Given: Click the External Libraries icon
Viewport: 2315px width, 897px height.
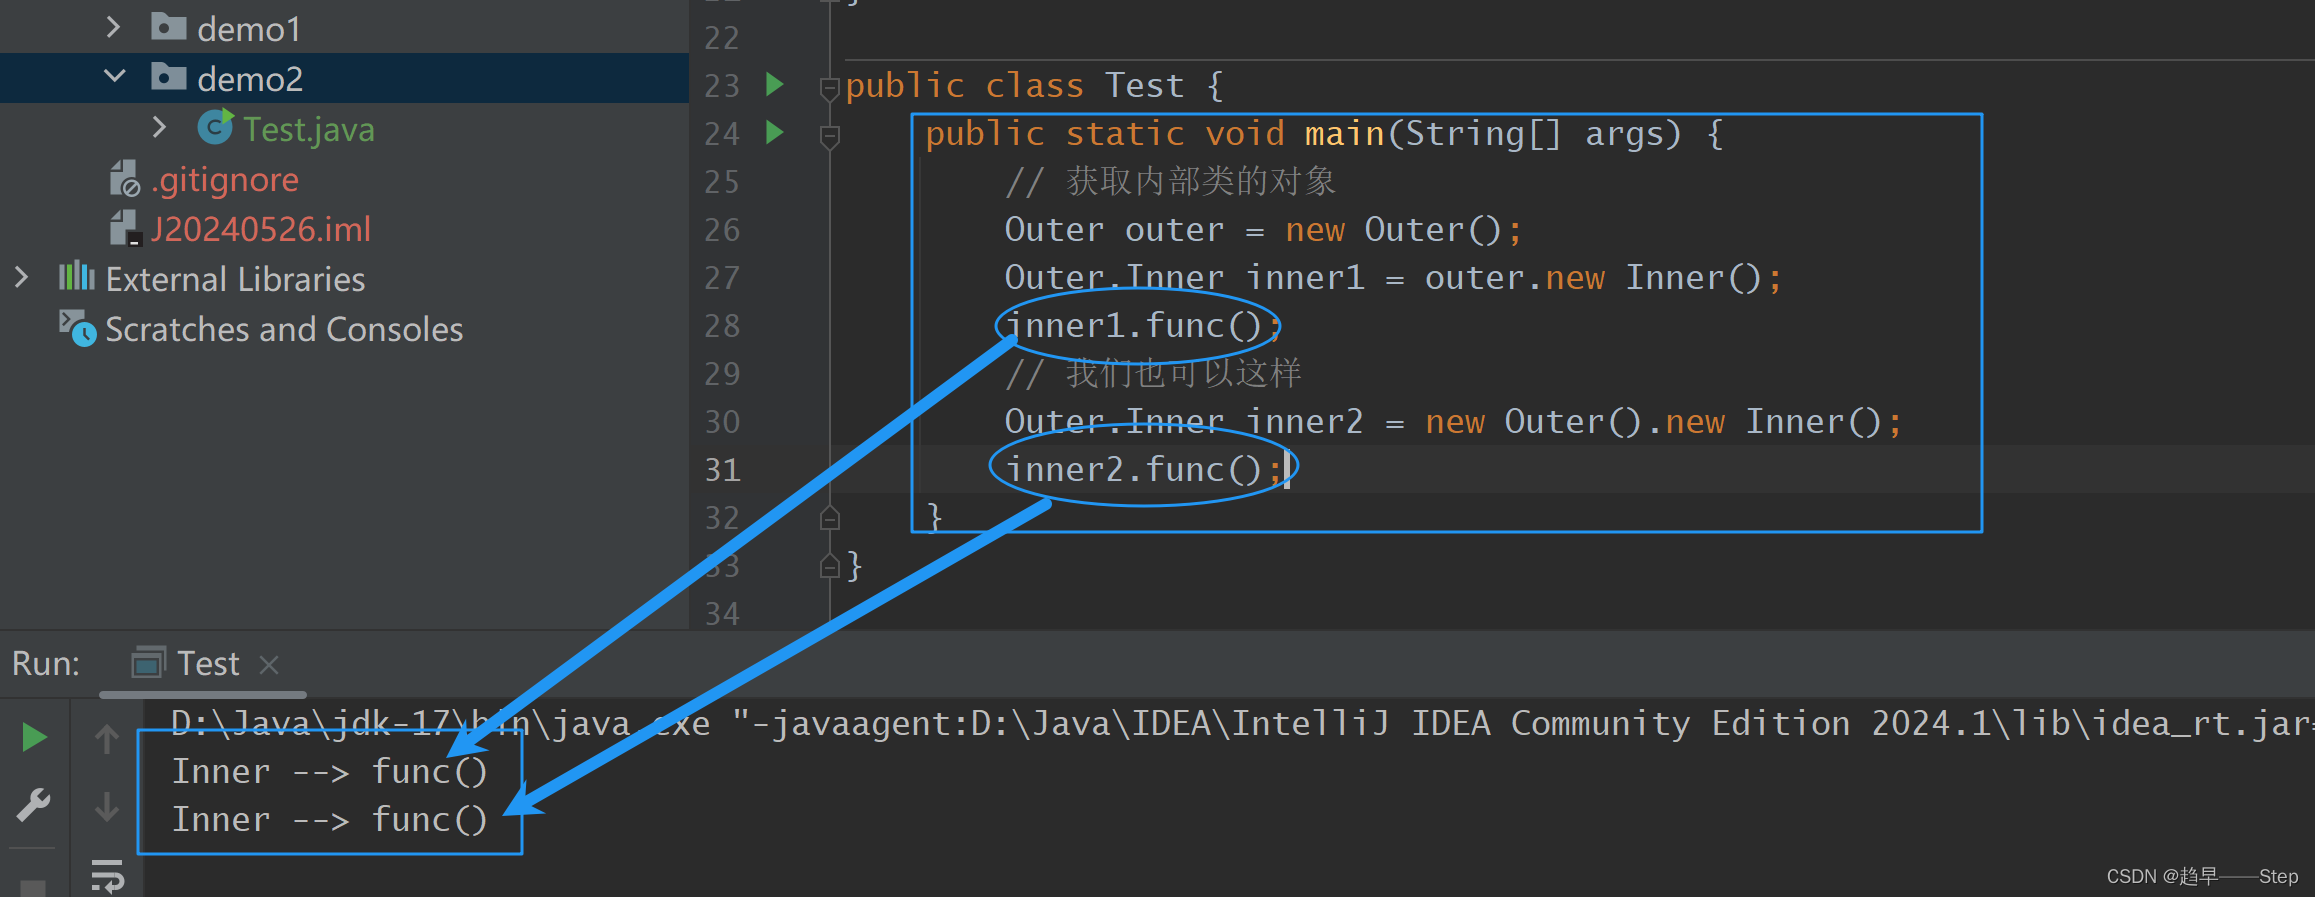Looking at the screenshot, I should (76, 276).
